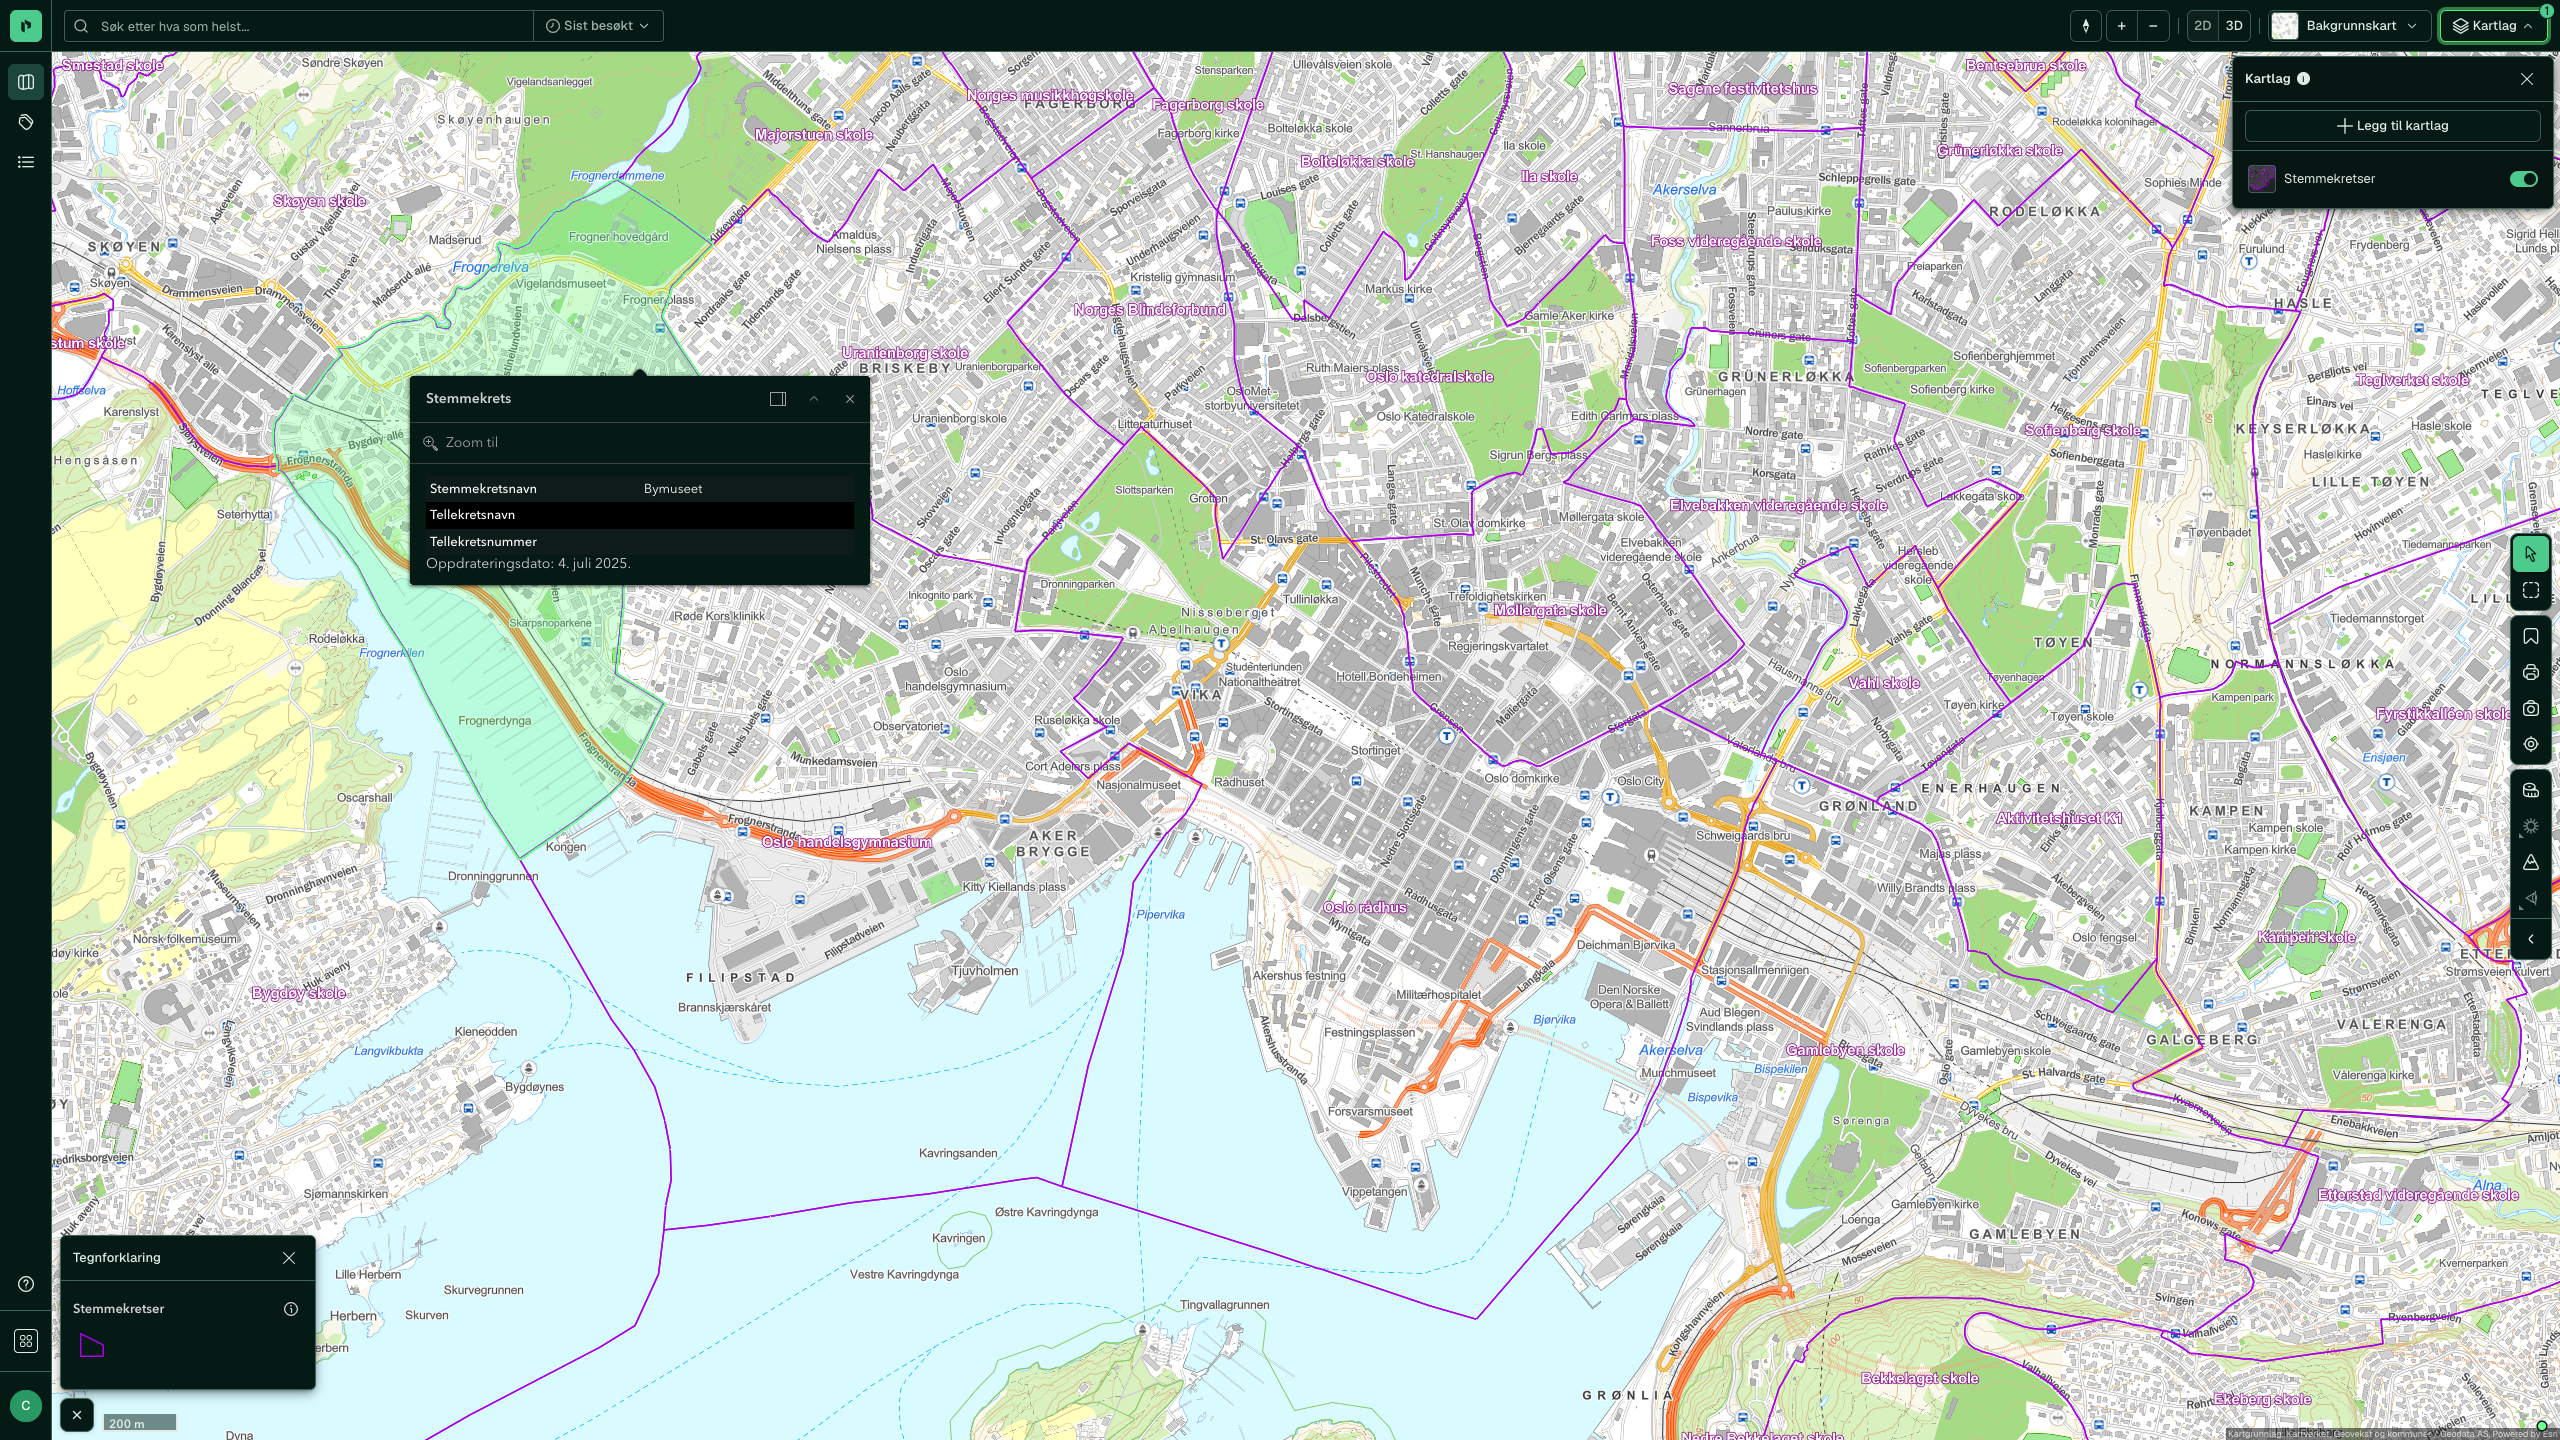Show info for Stemmekretser legend
Image resolution: width=2560 pixels, height=1440 pixels.
click(x=291, y=1309)
